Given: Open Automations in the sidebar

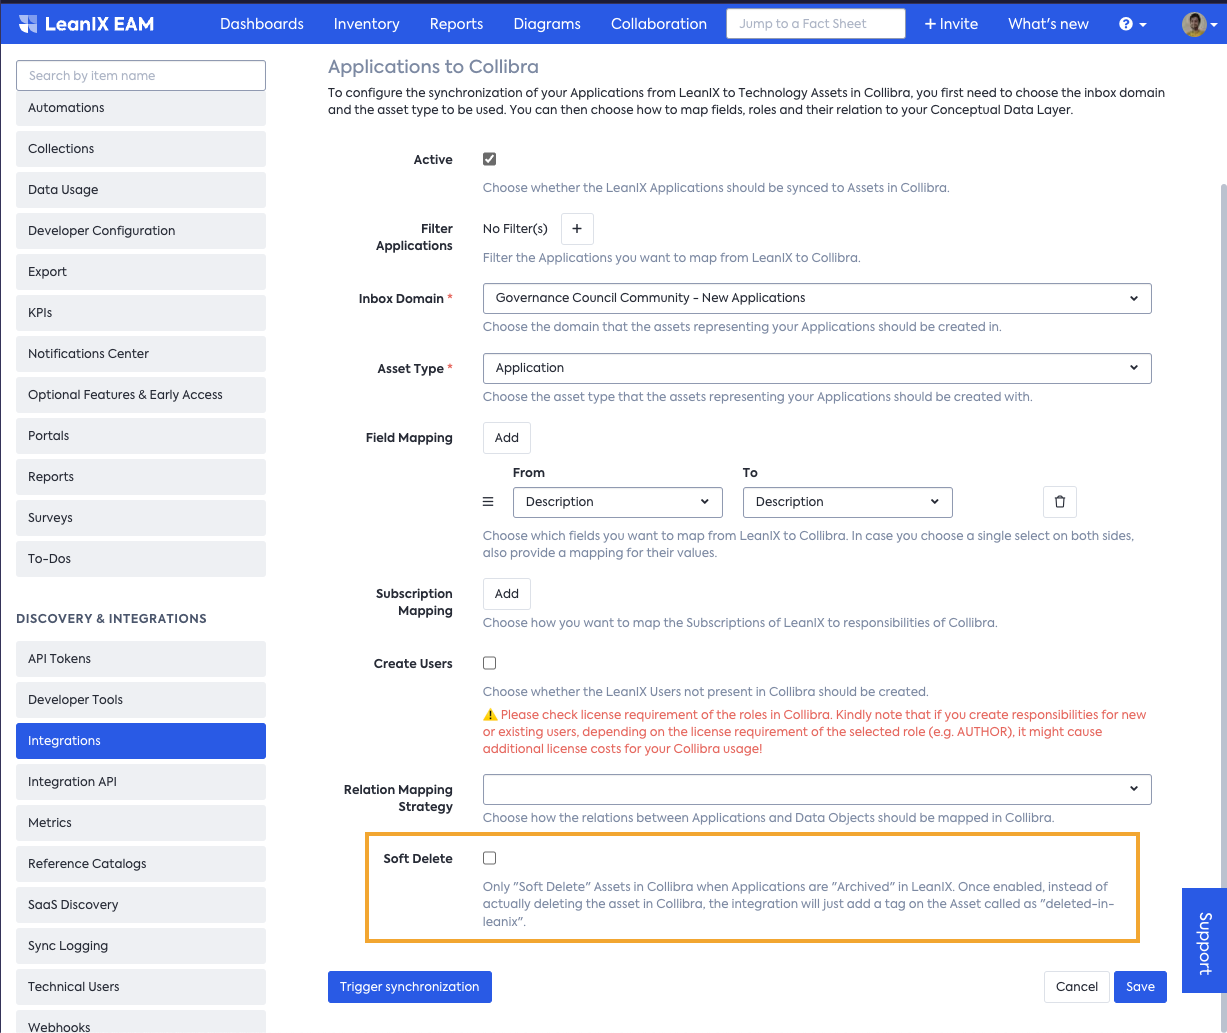Looking at the screenshot, I should tap(141, 108).
